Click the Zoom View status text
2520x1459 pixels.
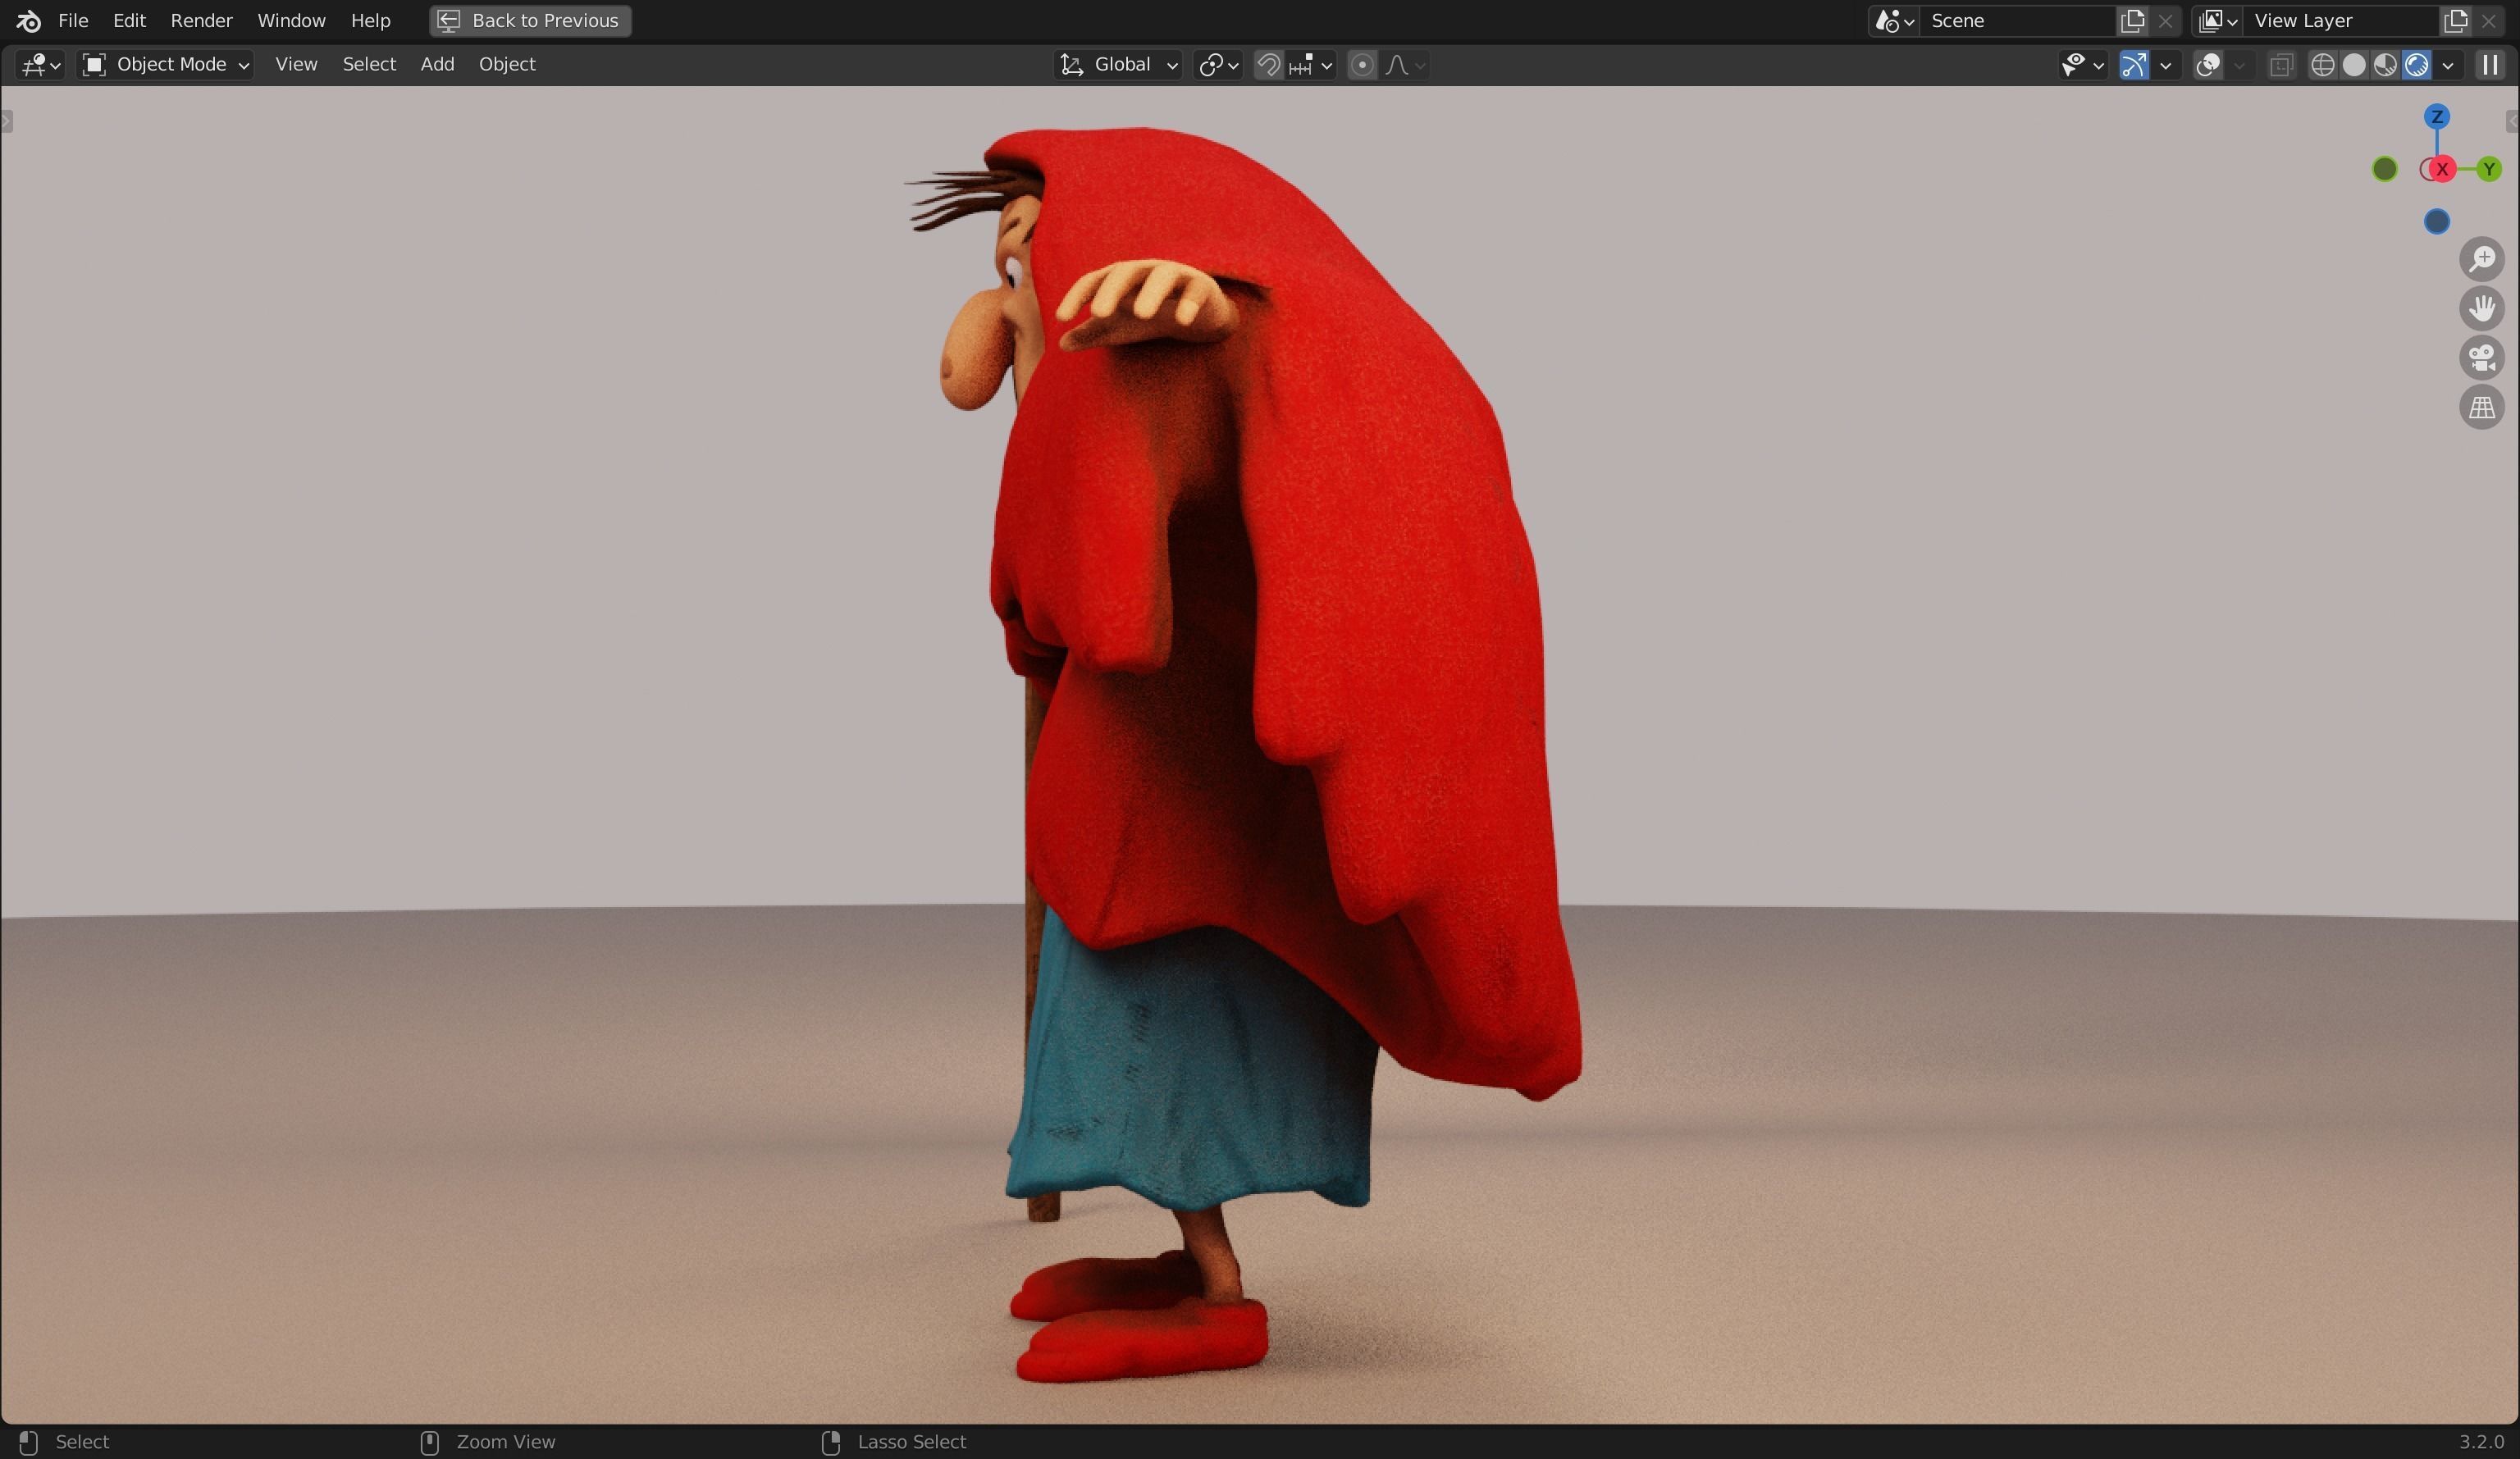coord(505,1442)
